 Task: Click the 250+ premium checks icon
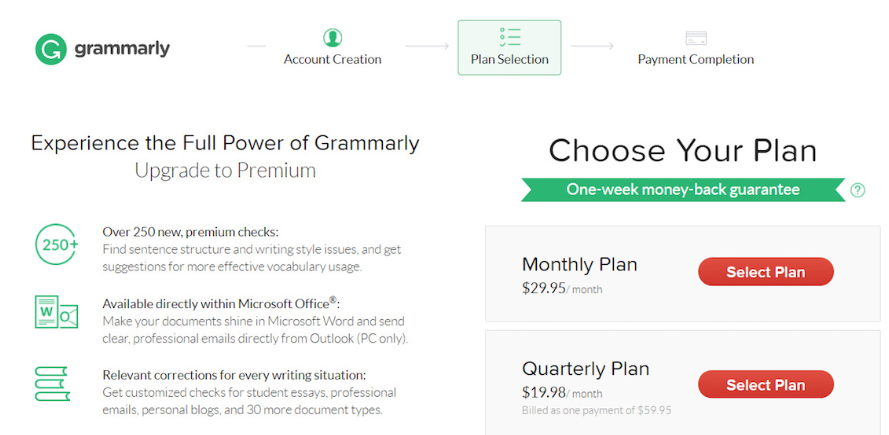[x=56, y=244]
